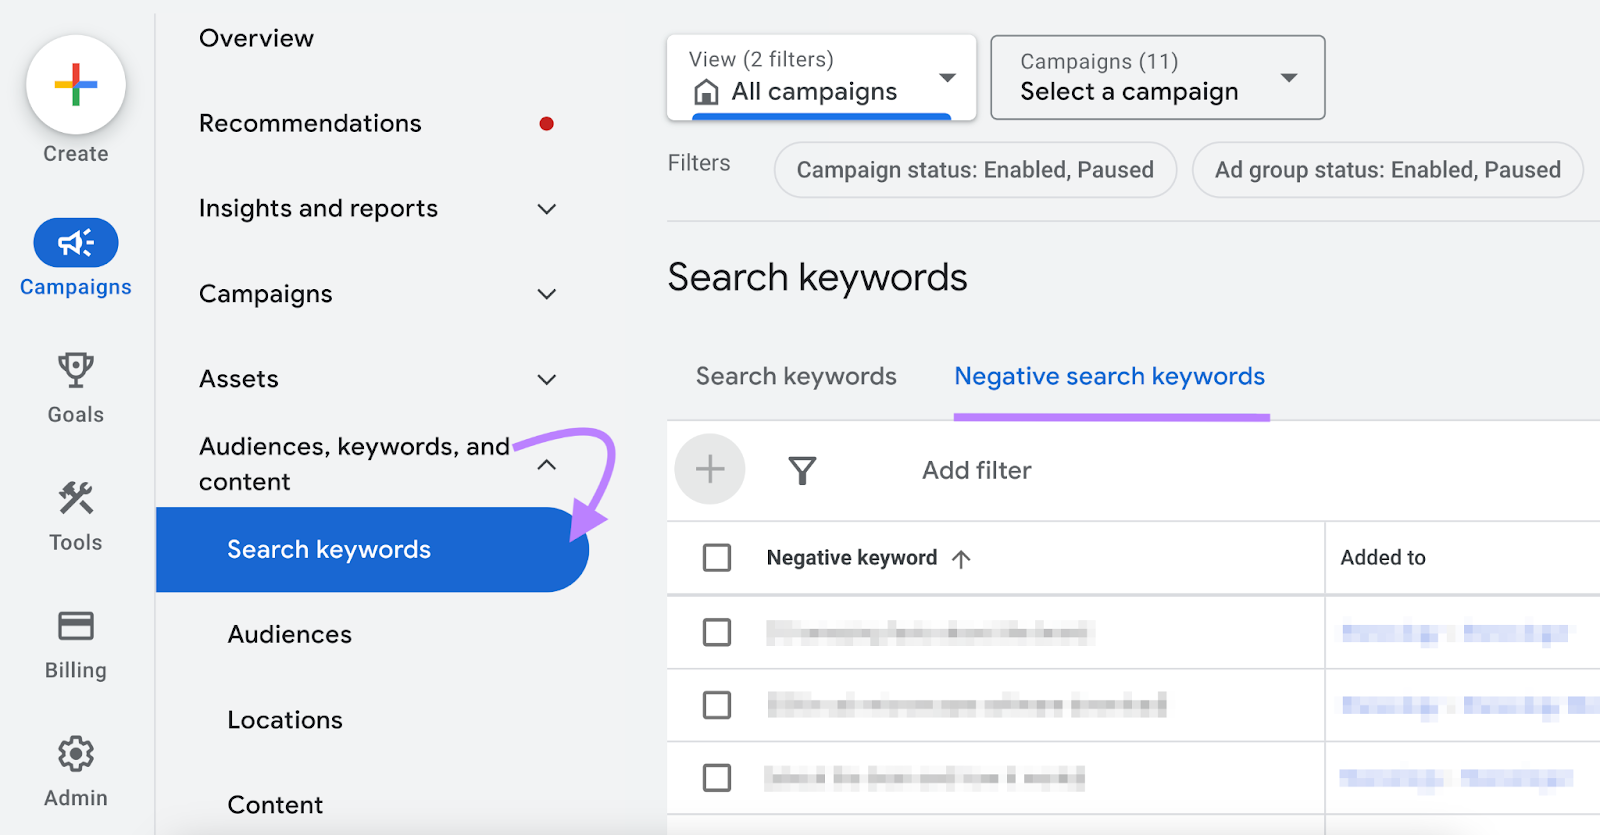1600x835 pixels.
Task: Check the first negative keyword row checkbox
Action: (x=717, y=632)
